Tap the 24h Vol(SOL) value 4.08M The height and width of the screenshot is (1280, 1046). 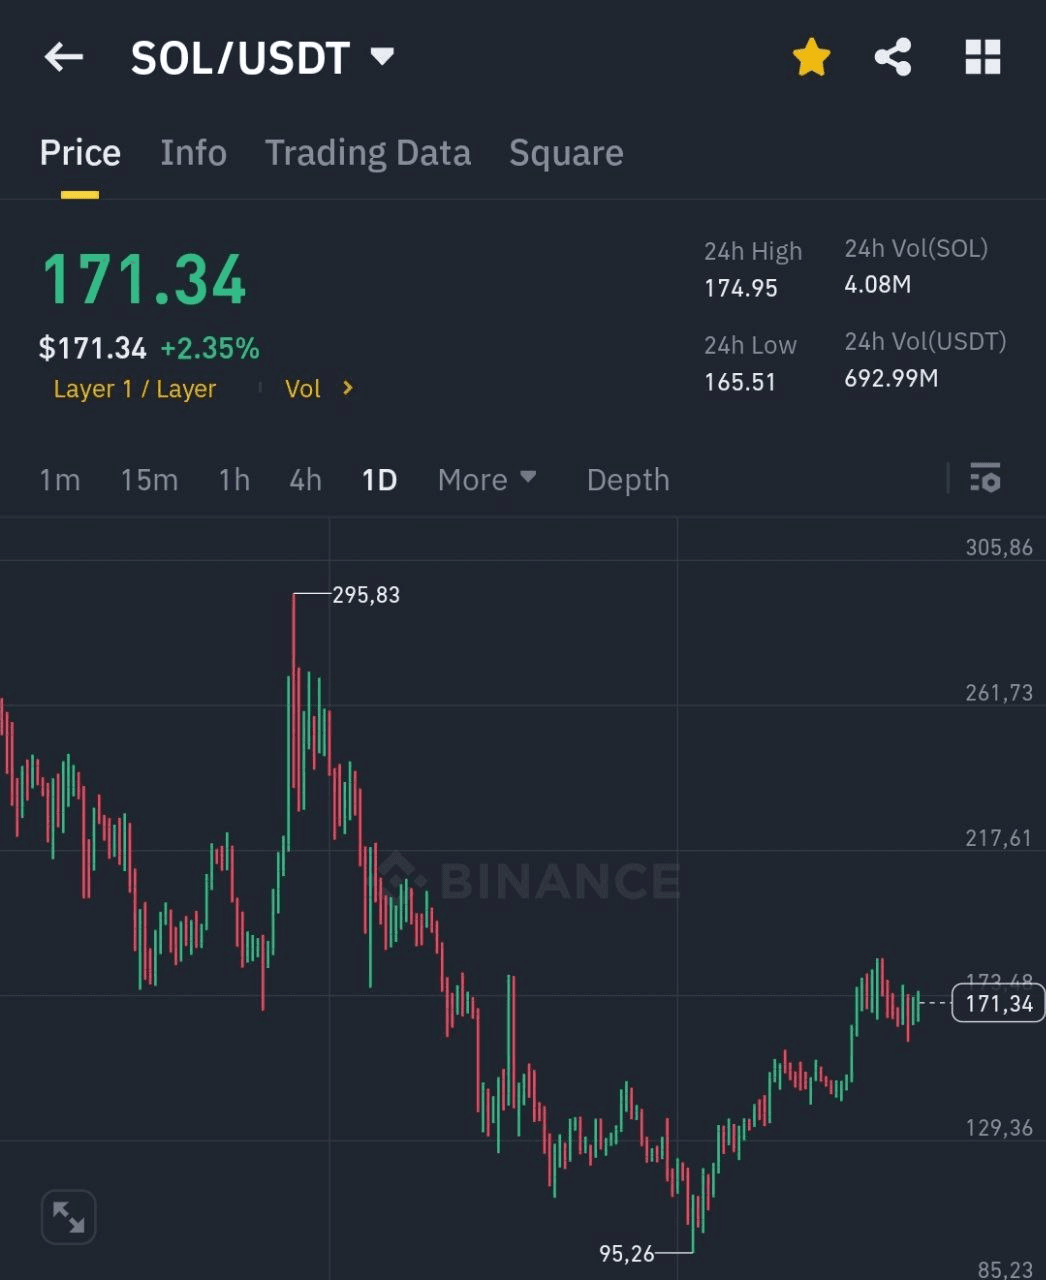878,285
